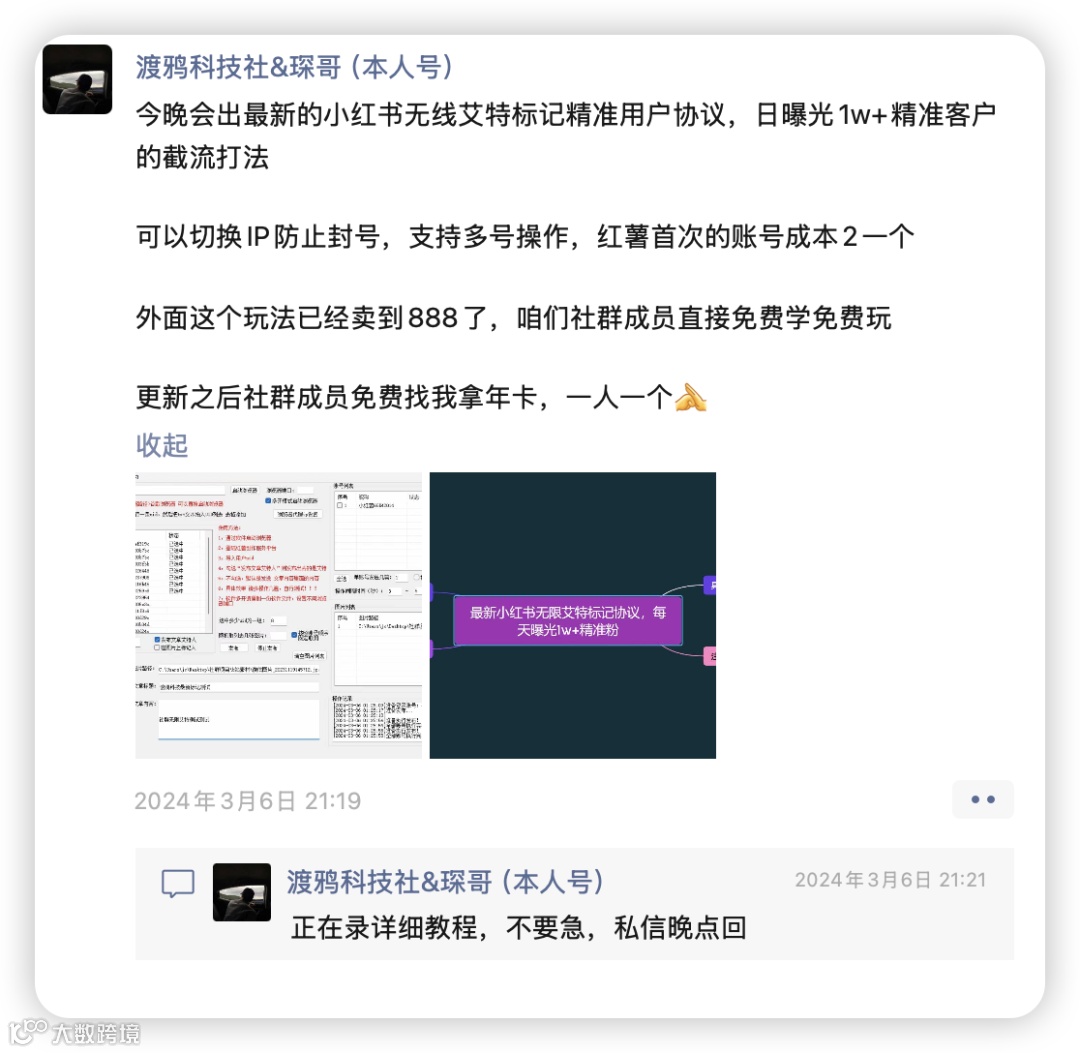
Task: Click the vertical scrollbar in the thumbnail's list
Action: [x=209, y=575]
